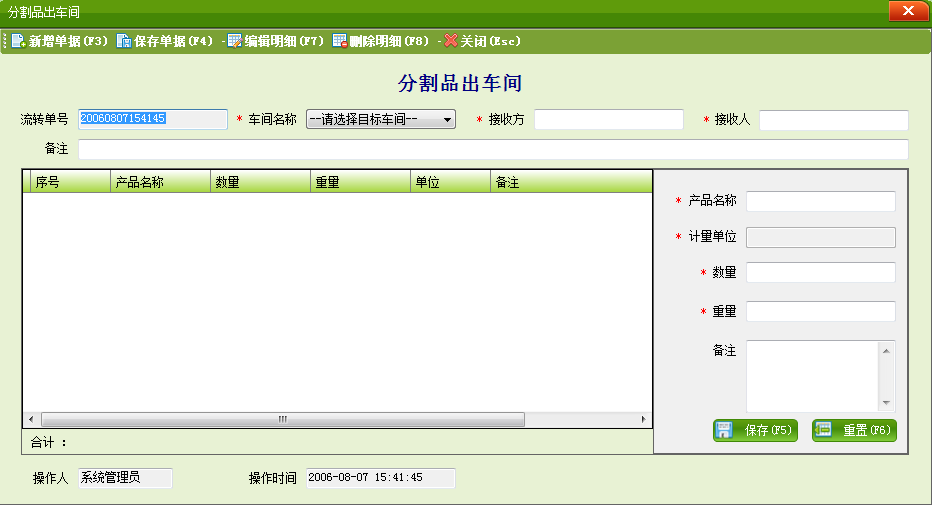The height and width of the screenshot is (505, 932).
Task: Click the 产品名称 input in the detail panel
Action: coord(821,201)
